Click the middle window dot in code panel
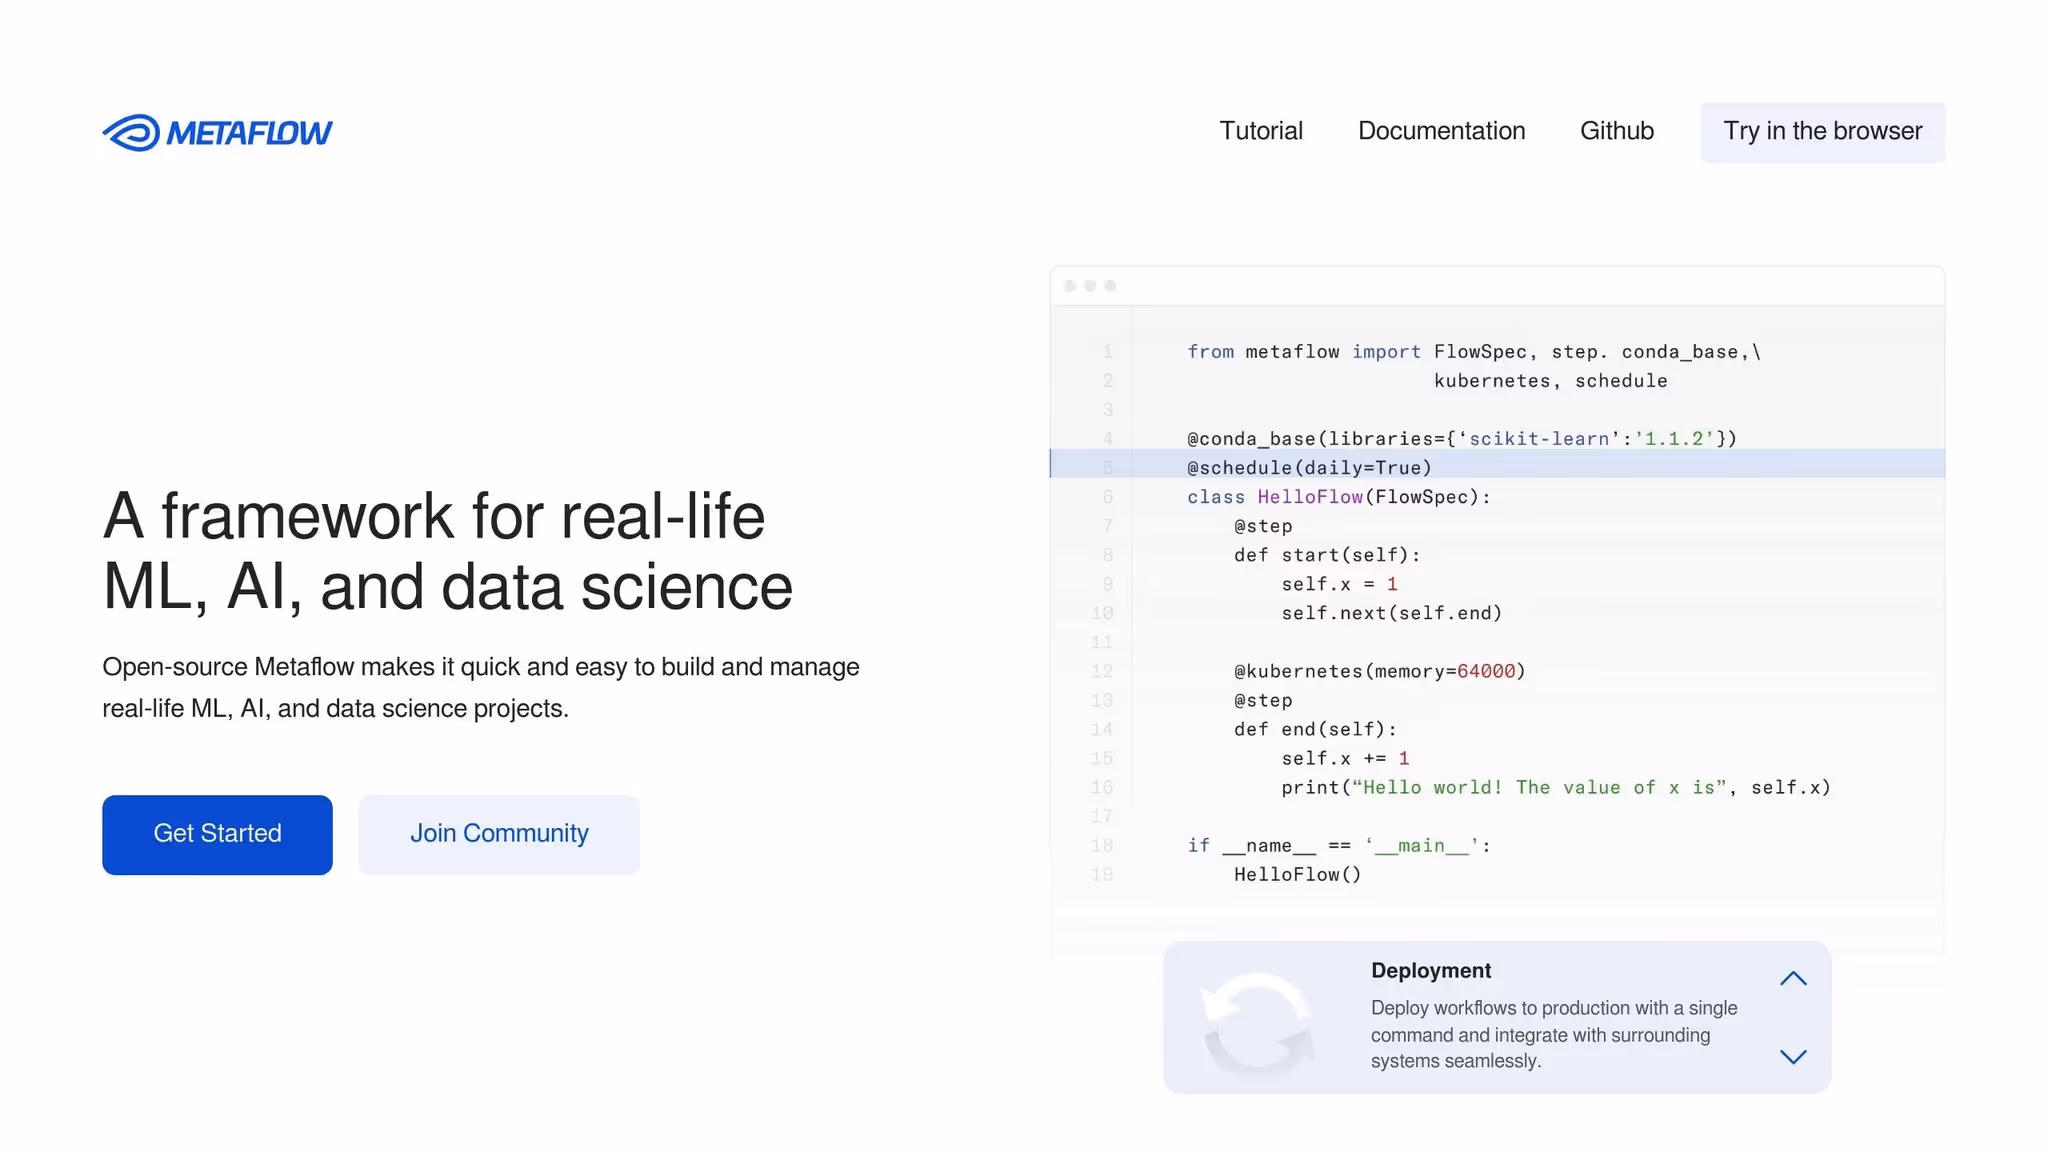The image size is (2048, 1152). [1090, 286]
